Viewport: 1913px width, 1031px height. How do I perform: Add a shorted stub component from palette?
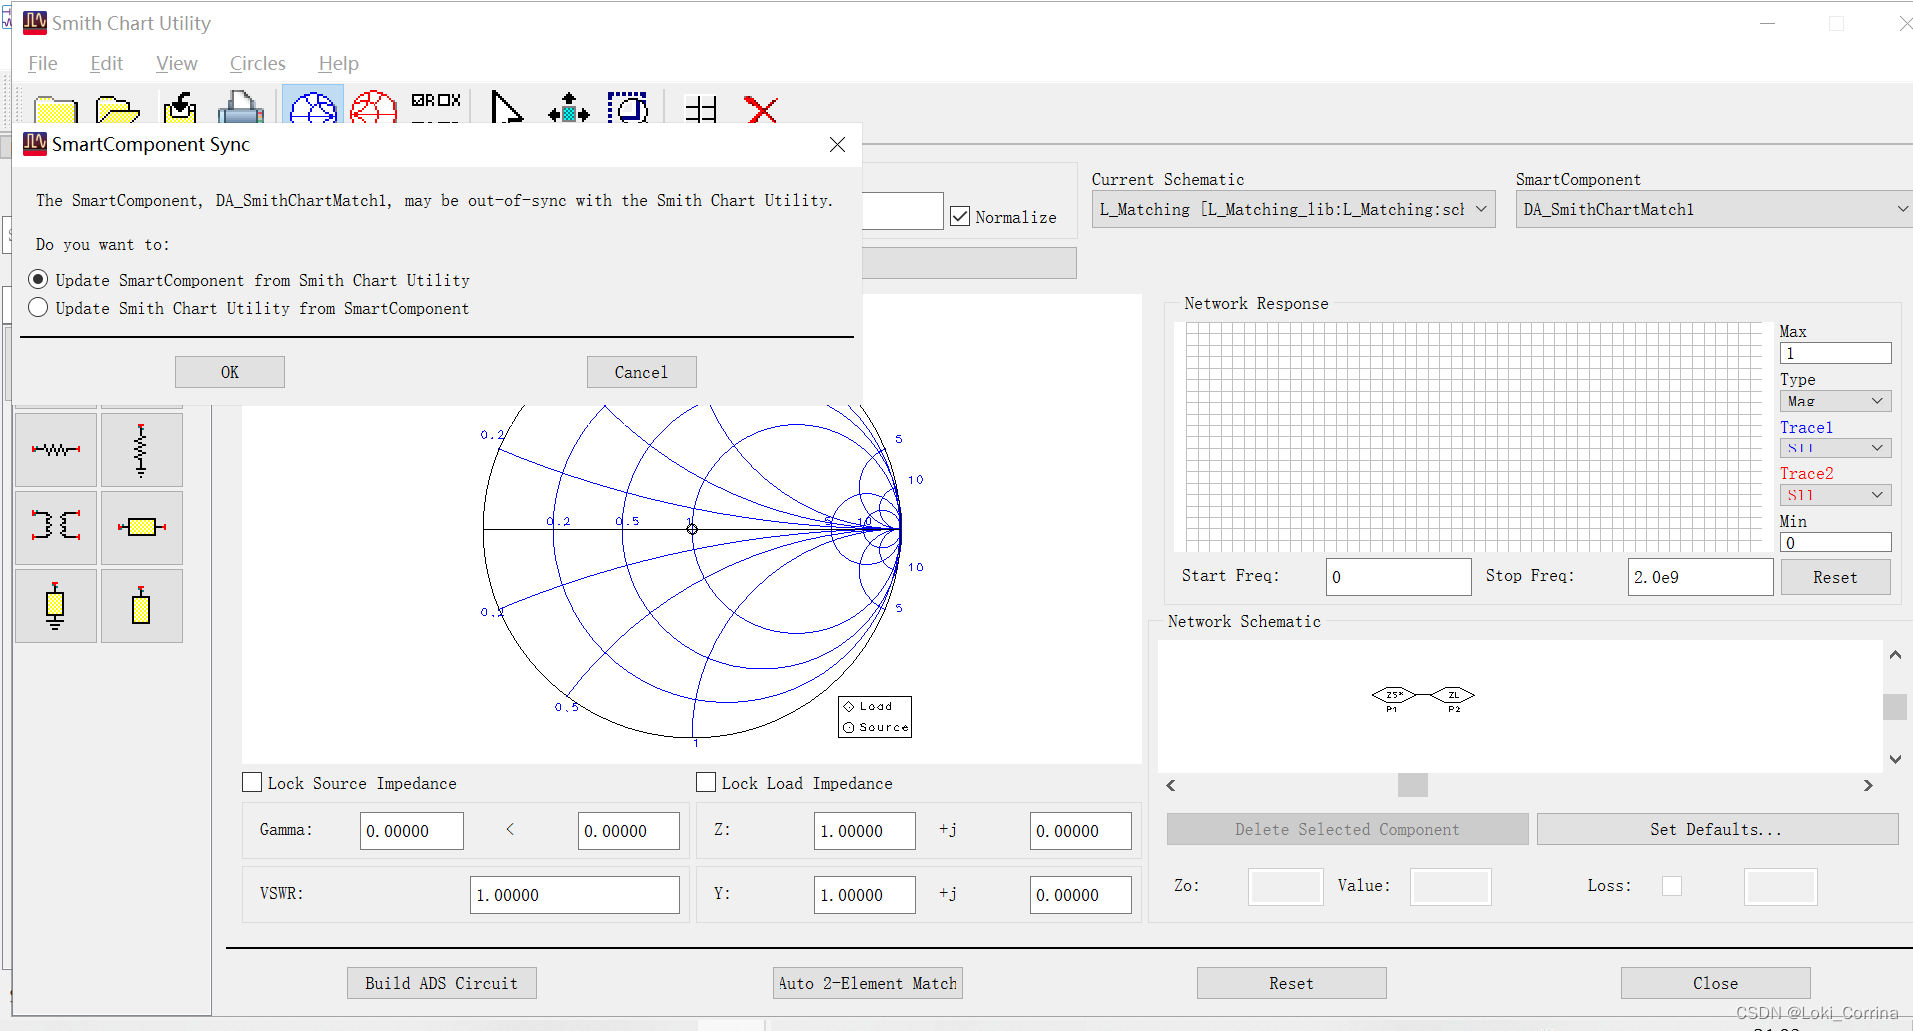click(56, 606)
